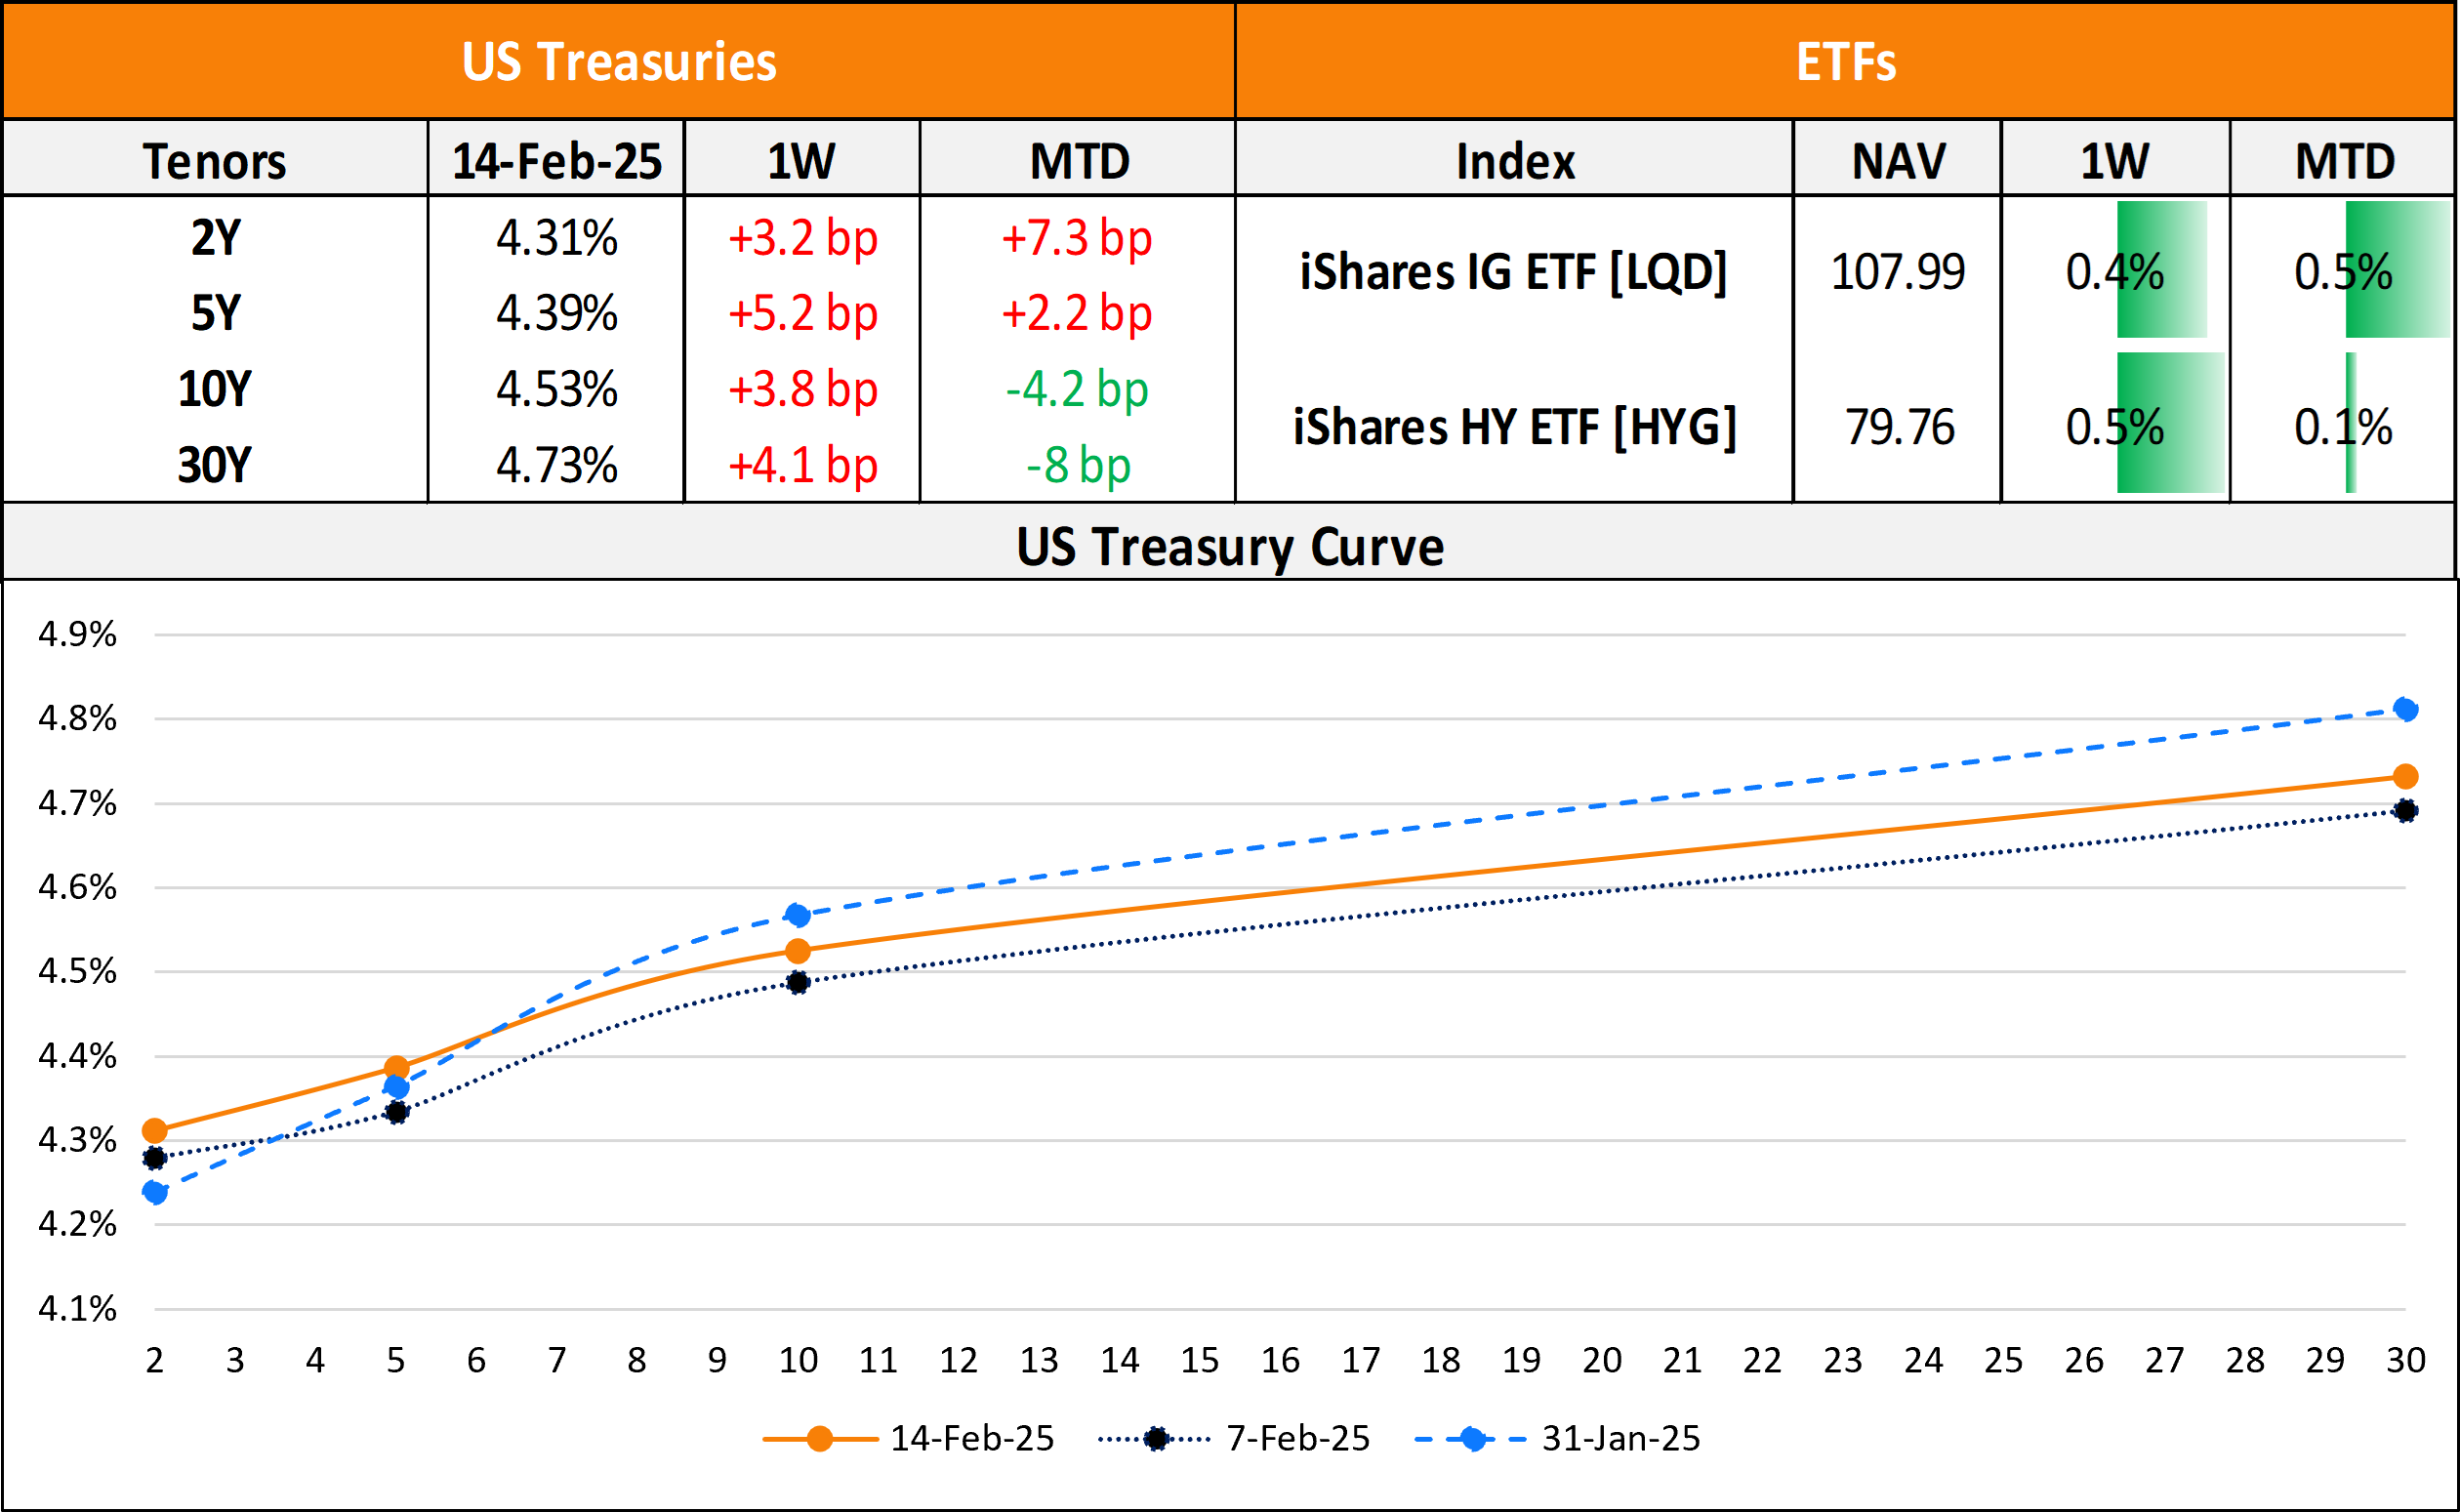Select the black 7-Feb-25 5-year data point
Viewport: 2460px width, 1512px height.
pos(396,1112)
